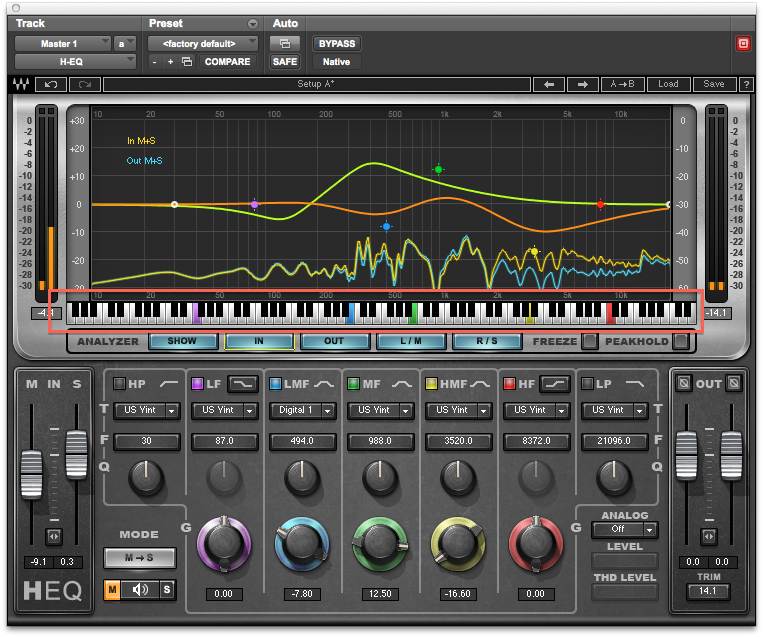
Task: Click the copy preset settings icon
Action: click(187, 62)
